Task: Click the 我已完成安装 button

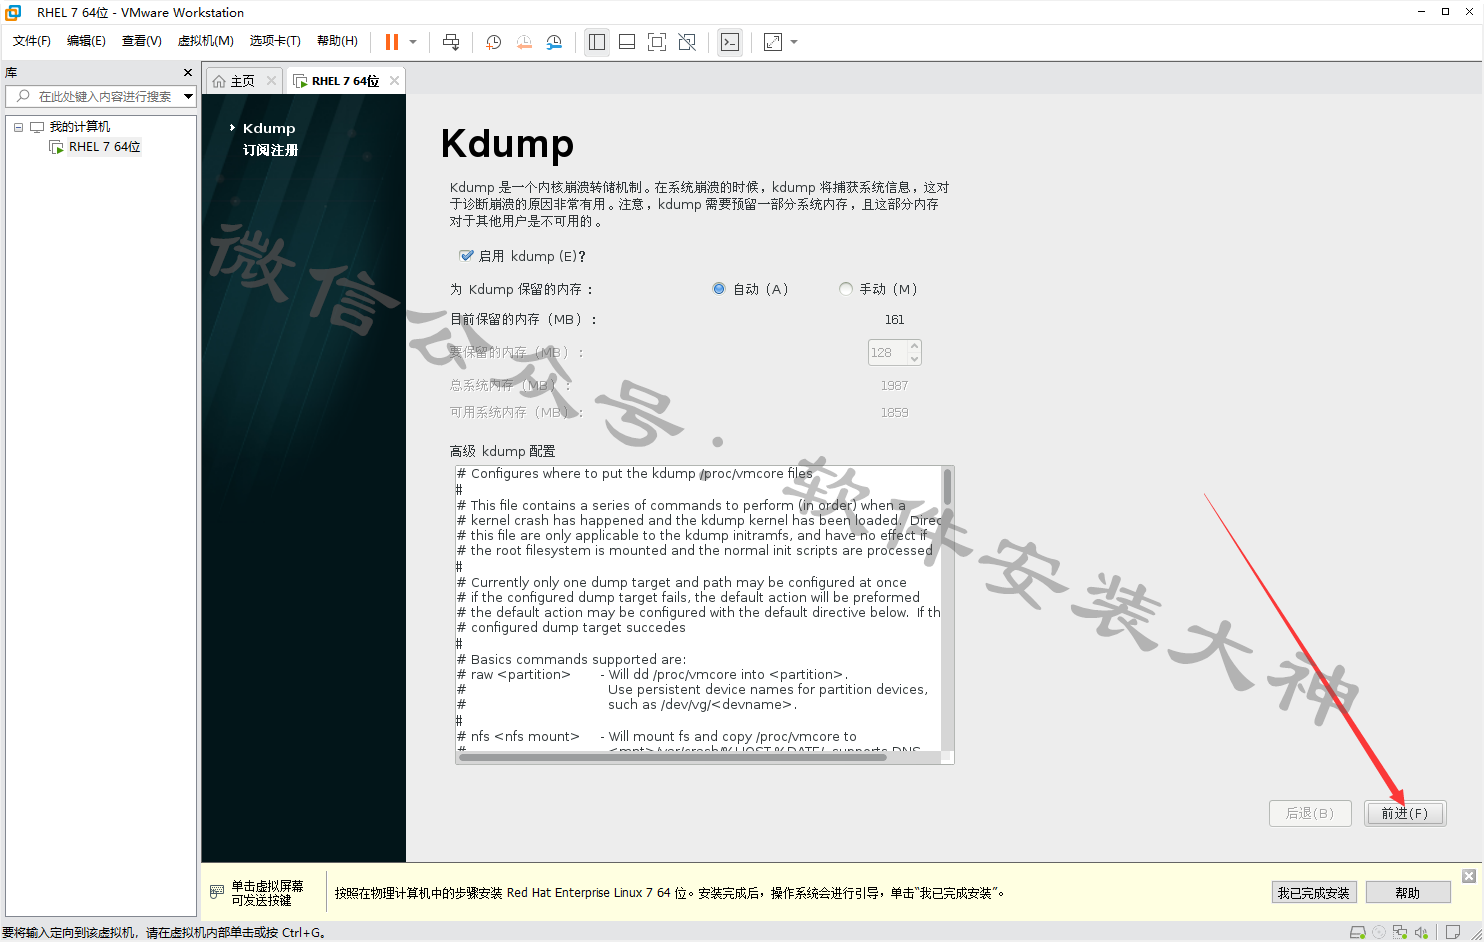Action: [x=1313, y=893]
